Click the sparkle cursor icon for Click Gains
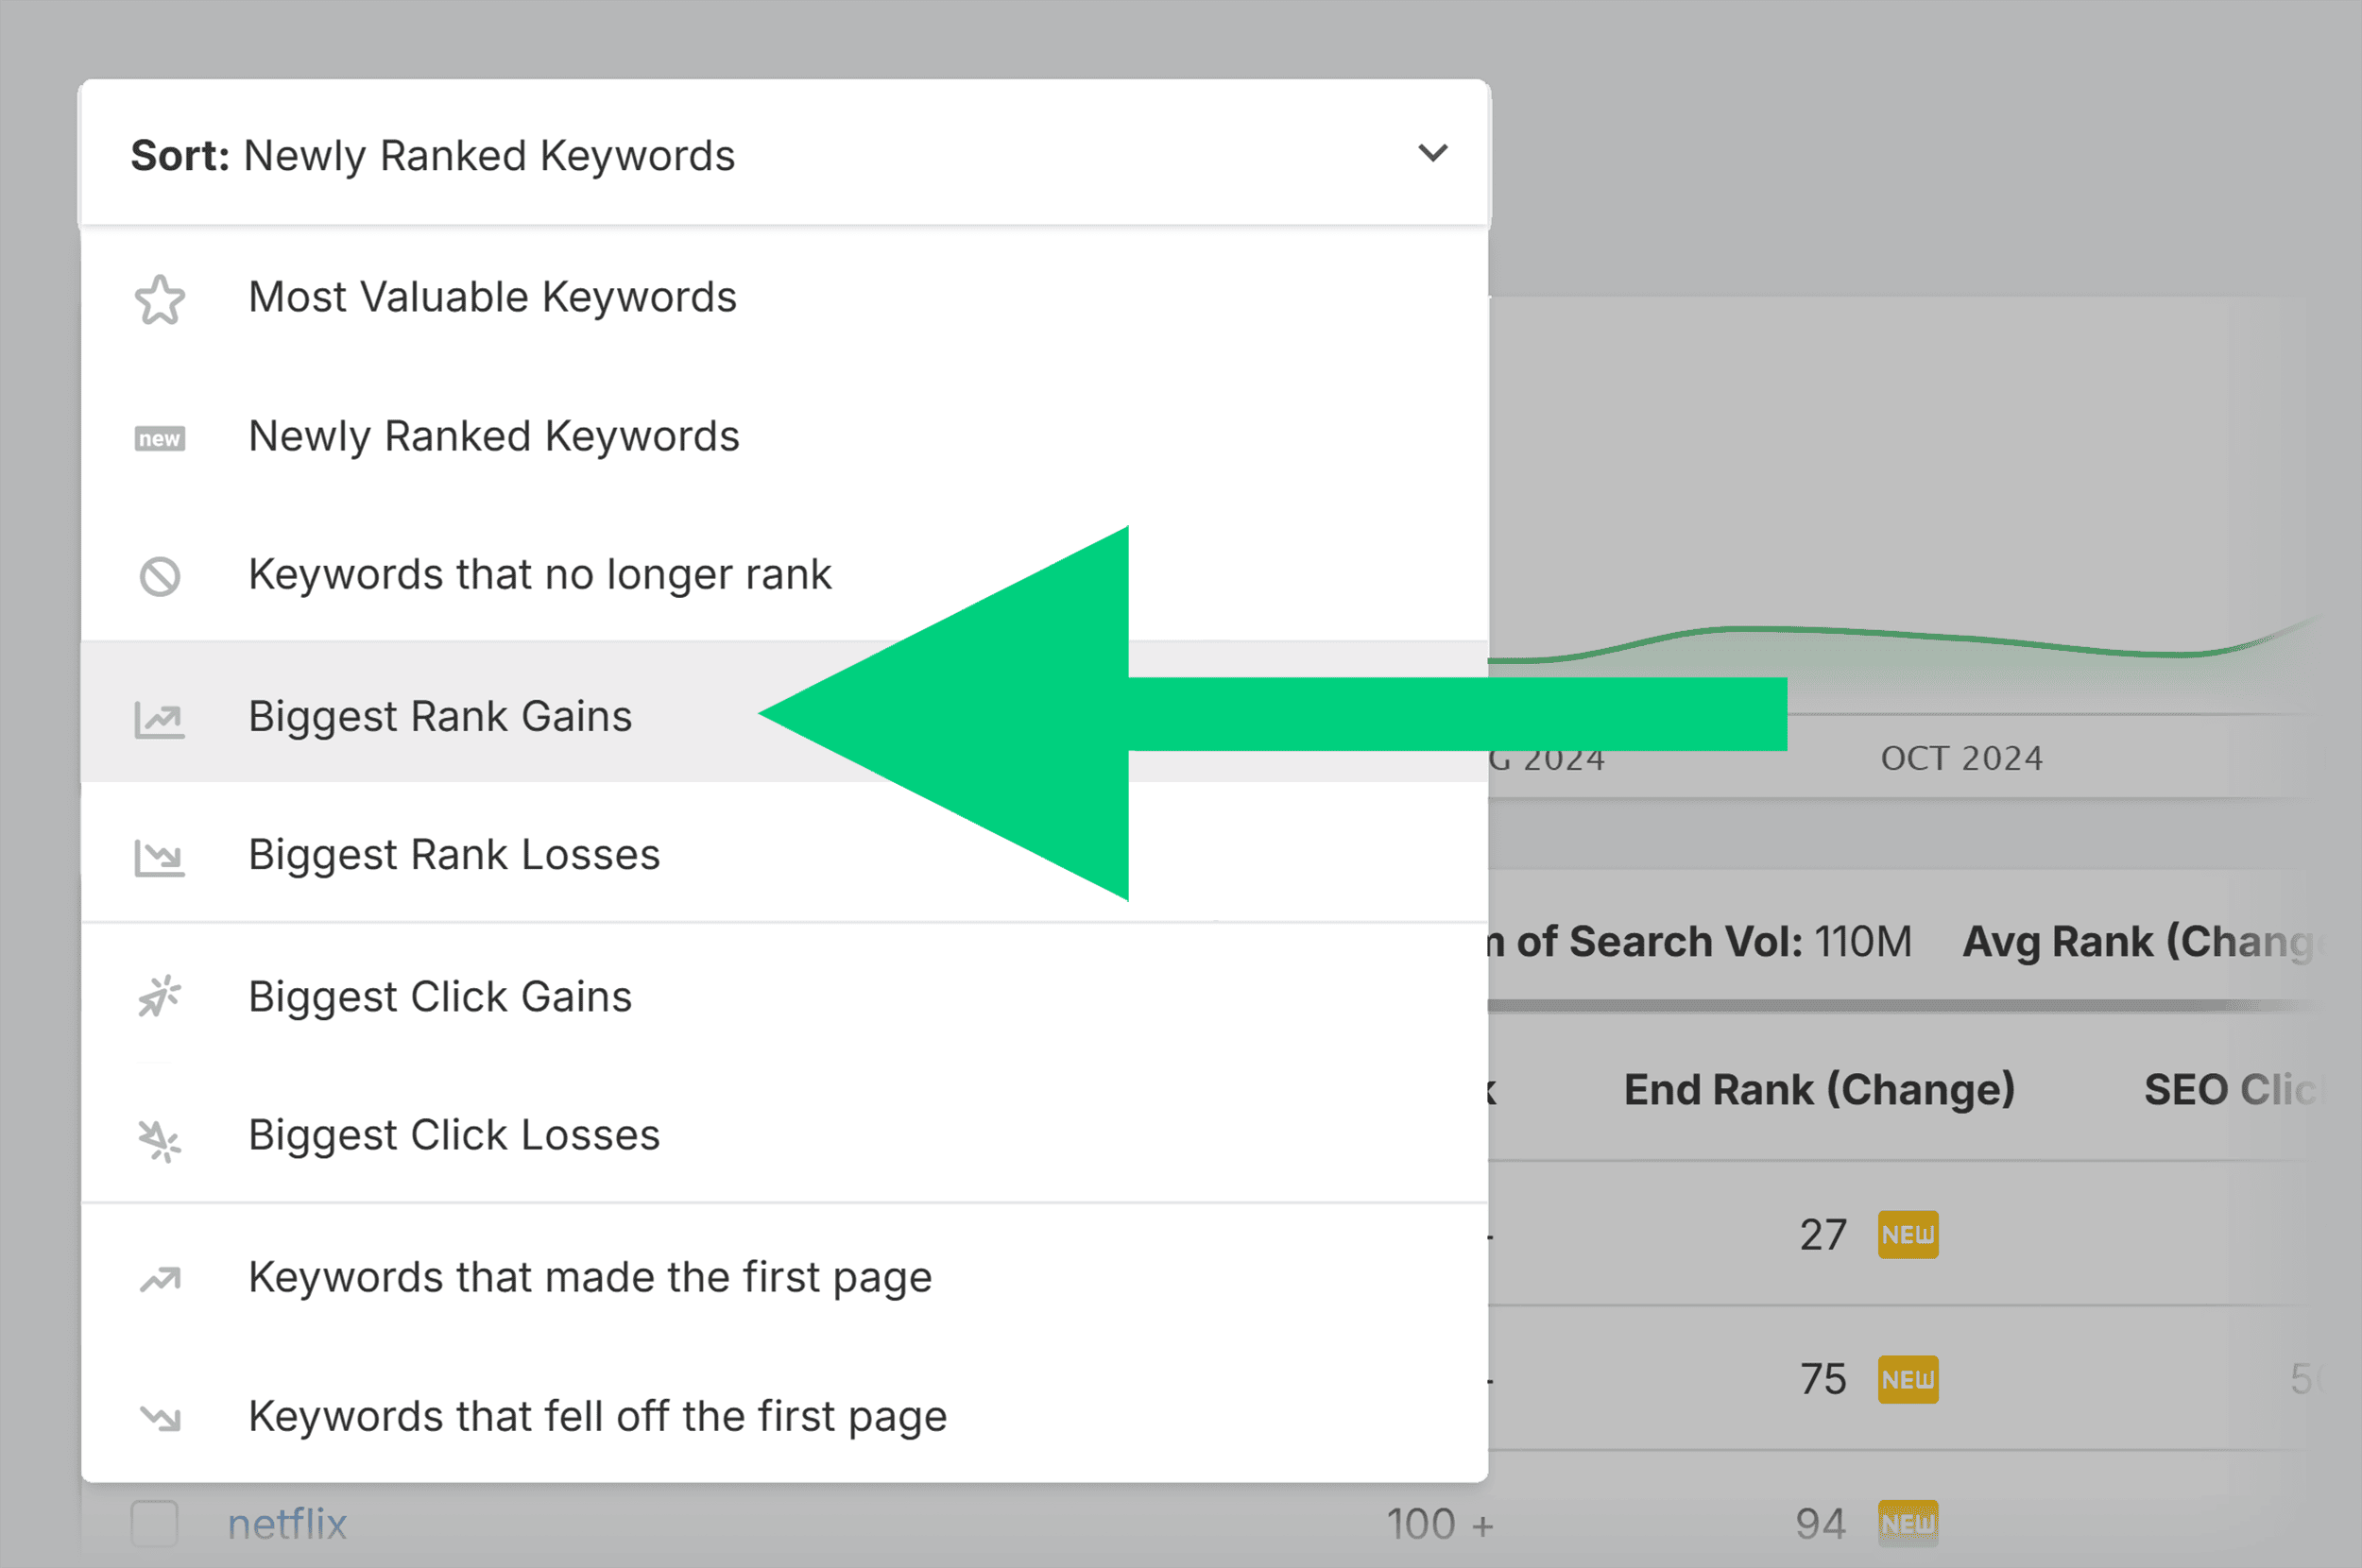Screen dimensions: 2362x1568 click(160, 996)
